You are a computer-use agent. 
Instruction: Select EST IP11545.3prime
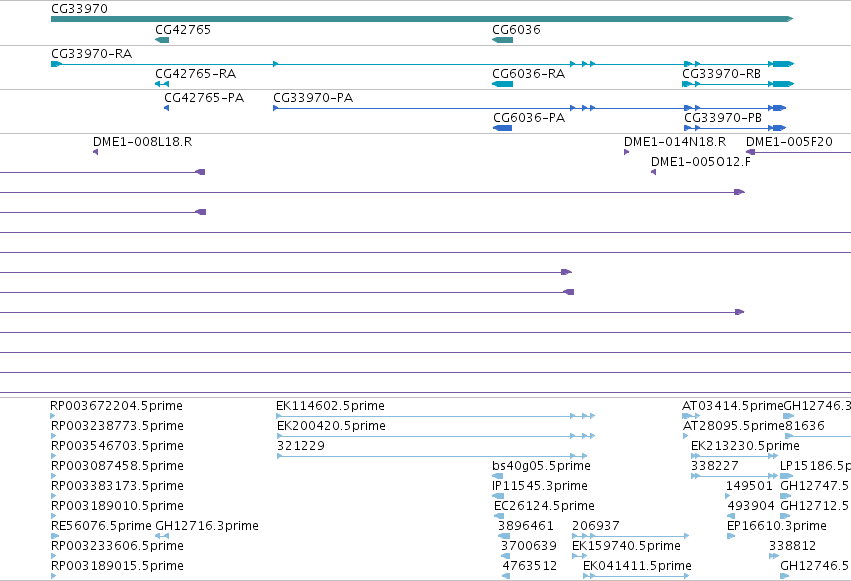(498, 496)
